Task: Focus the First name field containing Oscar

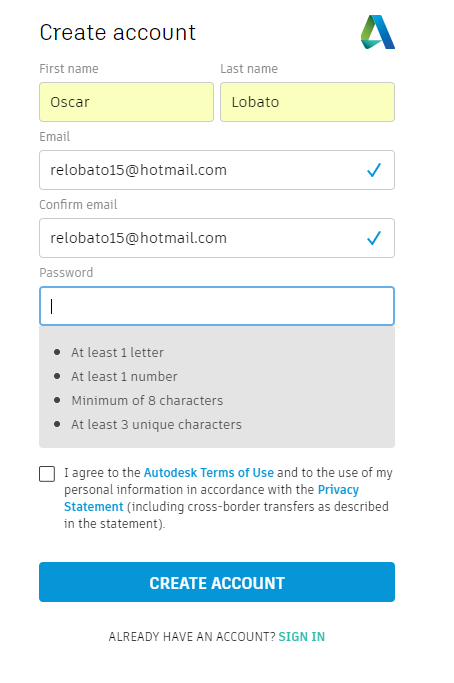Action: click(126, 102)
